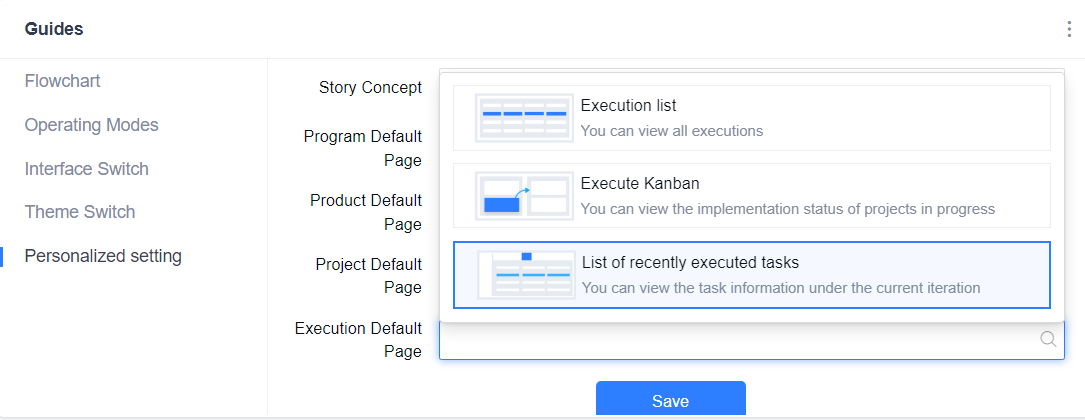The width and height of the screenshot is (1085, 420).
Task: Select the Execution list option
Action: click(751, 118)
